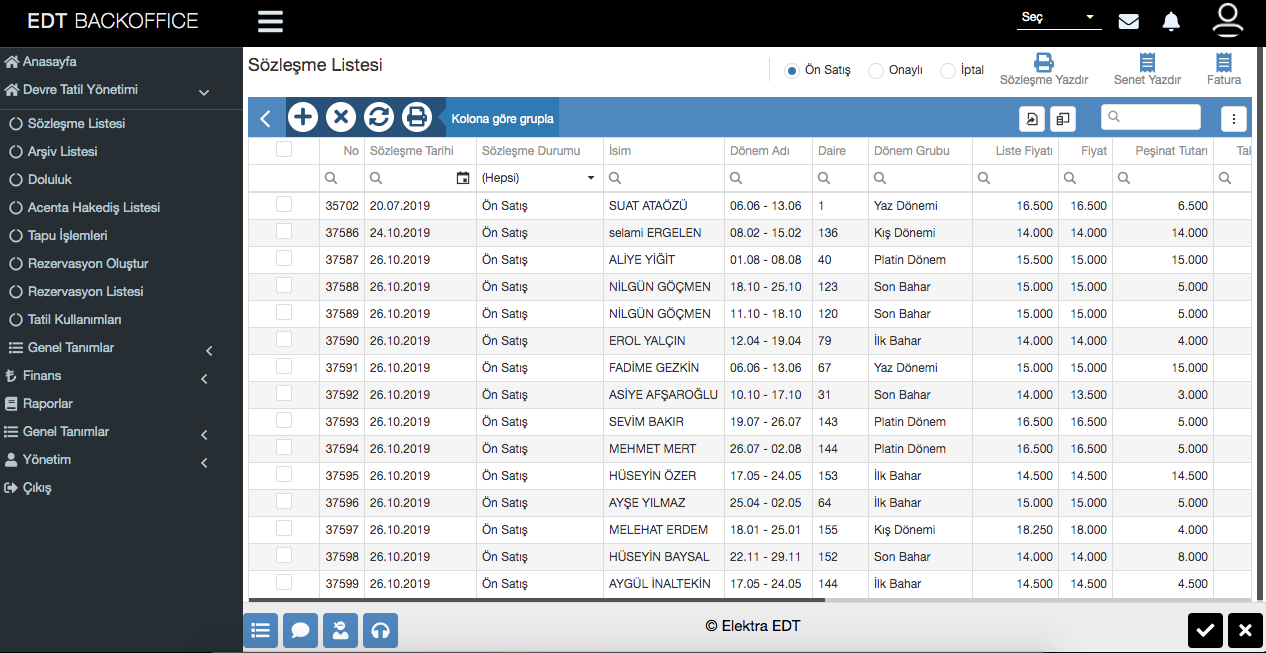Refresh the contract list
The height and width of the screenshot is (653, 1266).
379,117
